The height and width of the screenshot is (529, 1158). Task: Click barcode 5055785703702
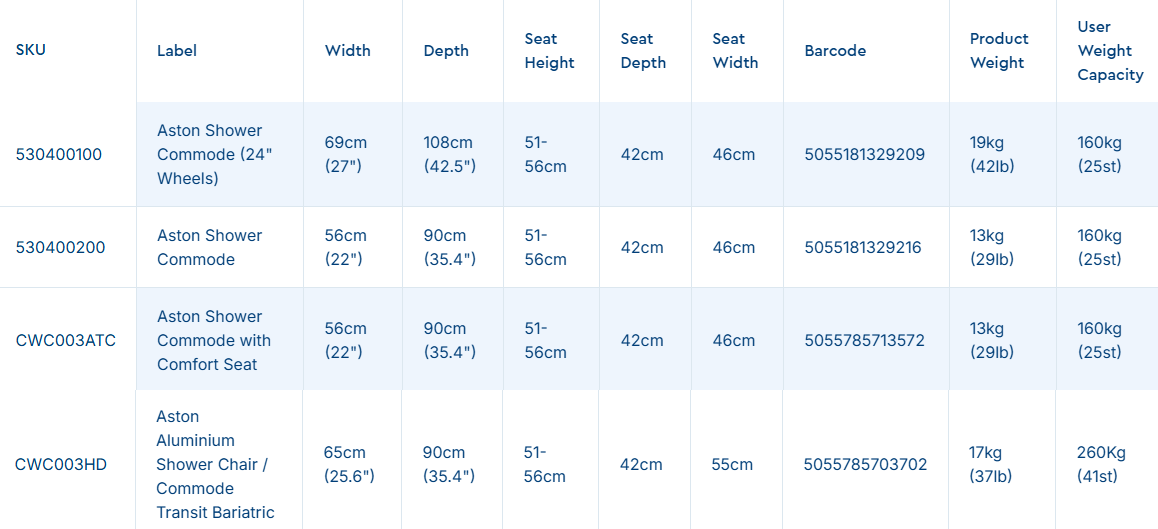pos(865,465)
